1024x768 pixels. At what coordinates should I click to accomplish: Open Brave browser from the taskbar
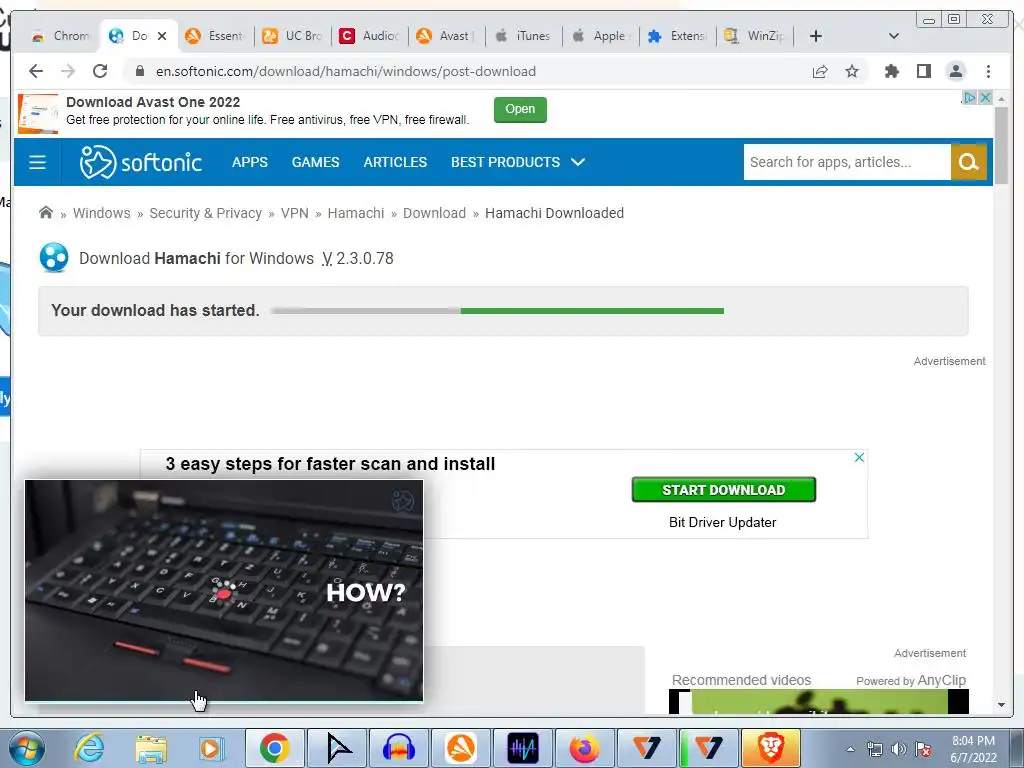(771, 748)
